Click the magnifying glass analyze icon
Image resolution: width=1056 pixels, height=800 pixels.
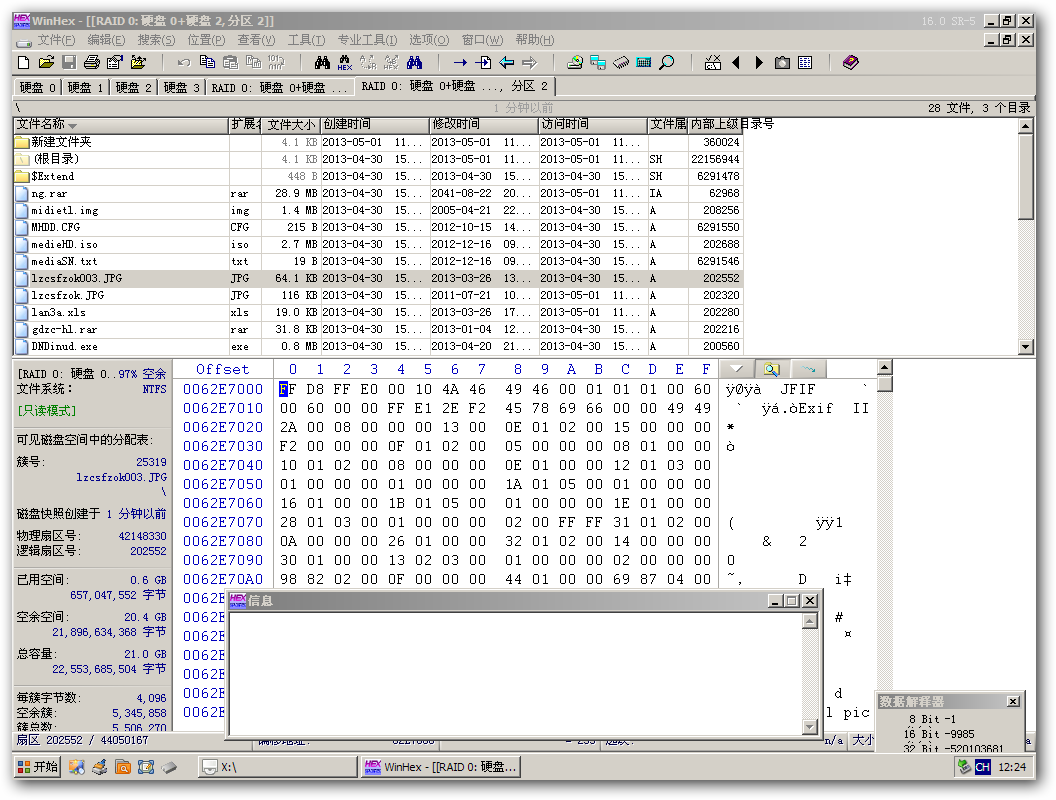[x=667, y=63]
